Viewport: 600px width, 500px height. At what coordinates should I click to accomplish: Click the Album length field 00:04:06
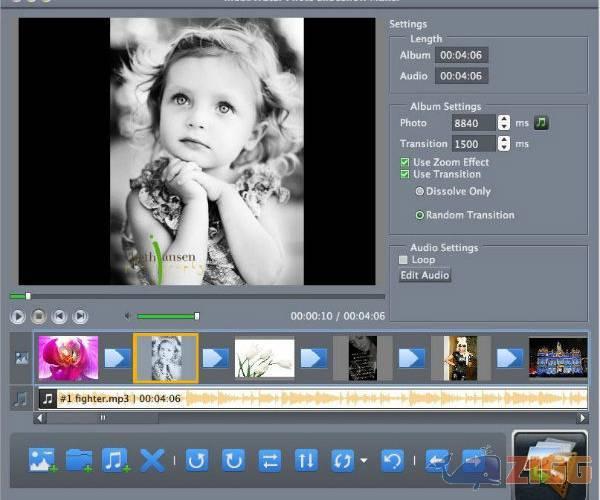coord(461,55)
